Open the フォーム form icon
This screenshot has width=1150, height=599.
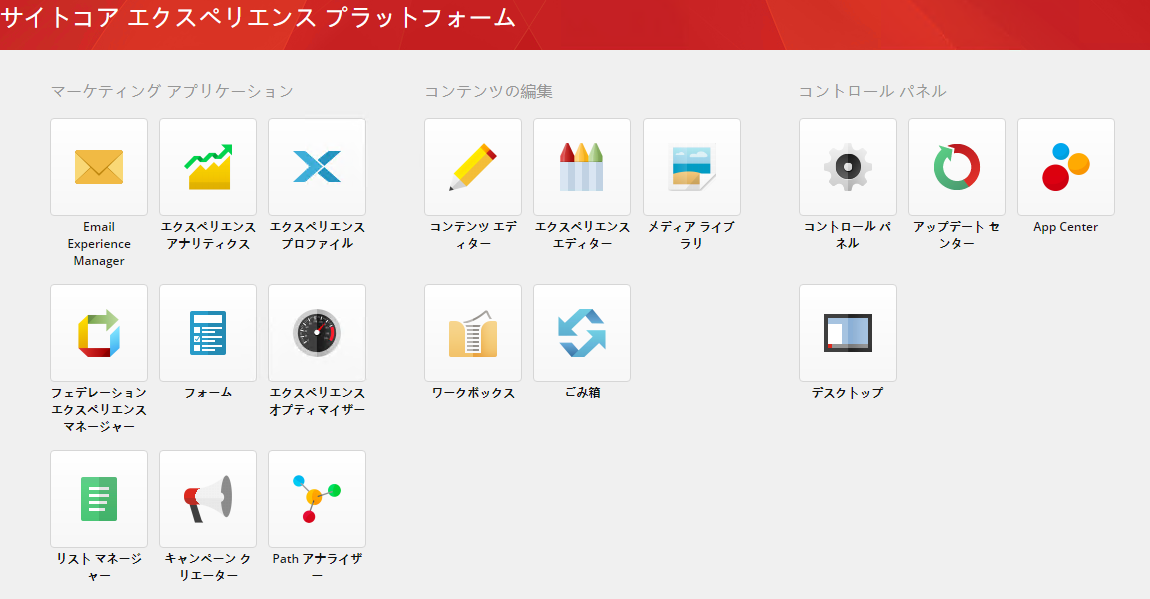(208, 333)
